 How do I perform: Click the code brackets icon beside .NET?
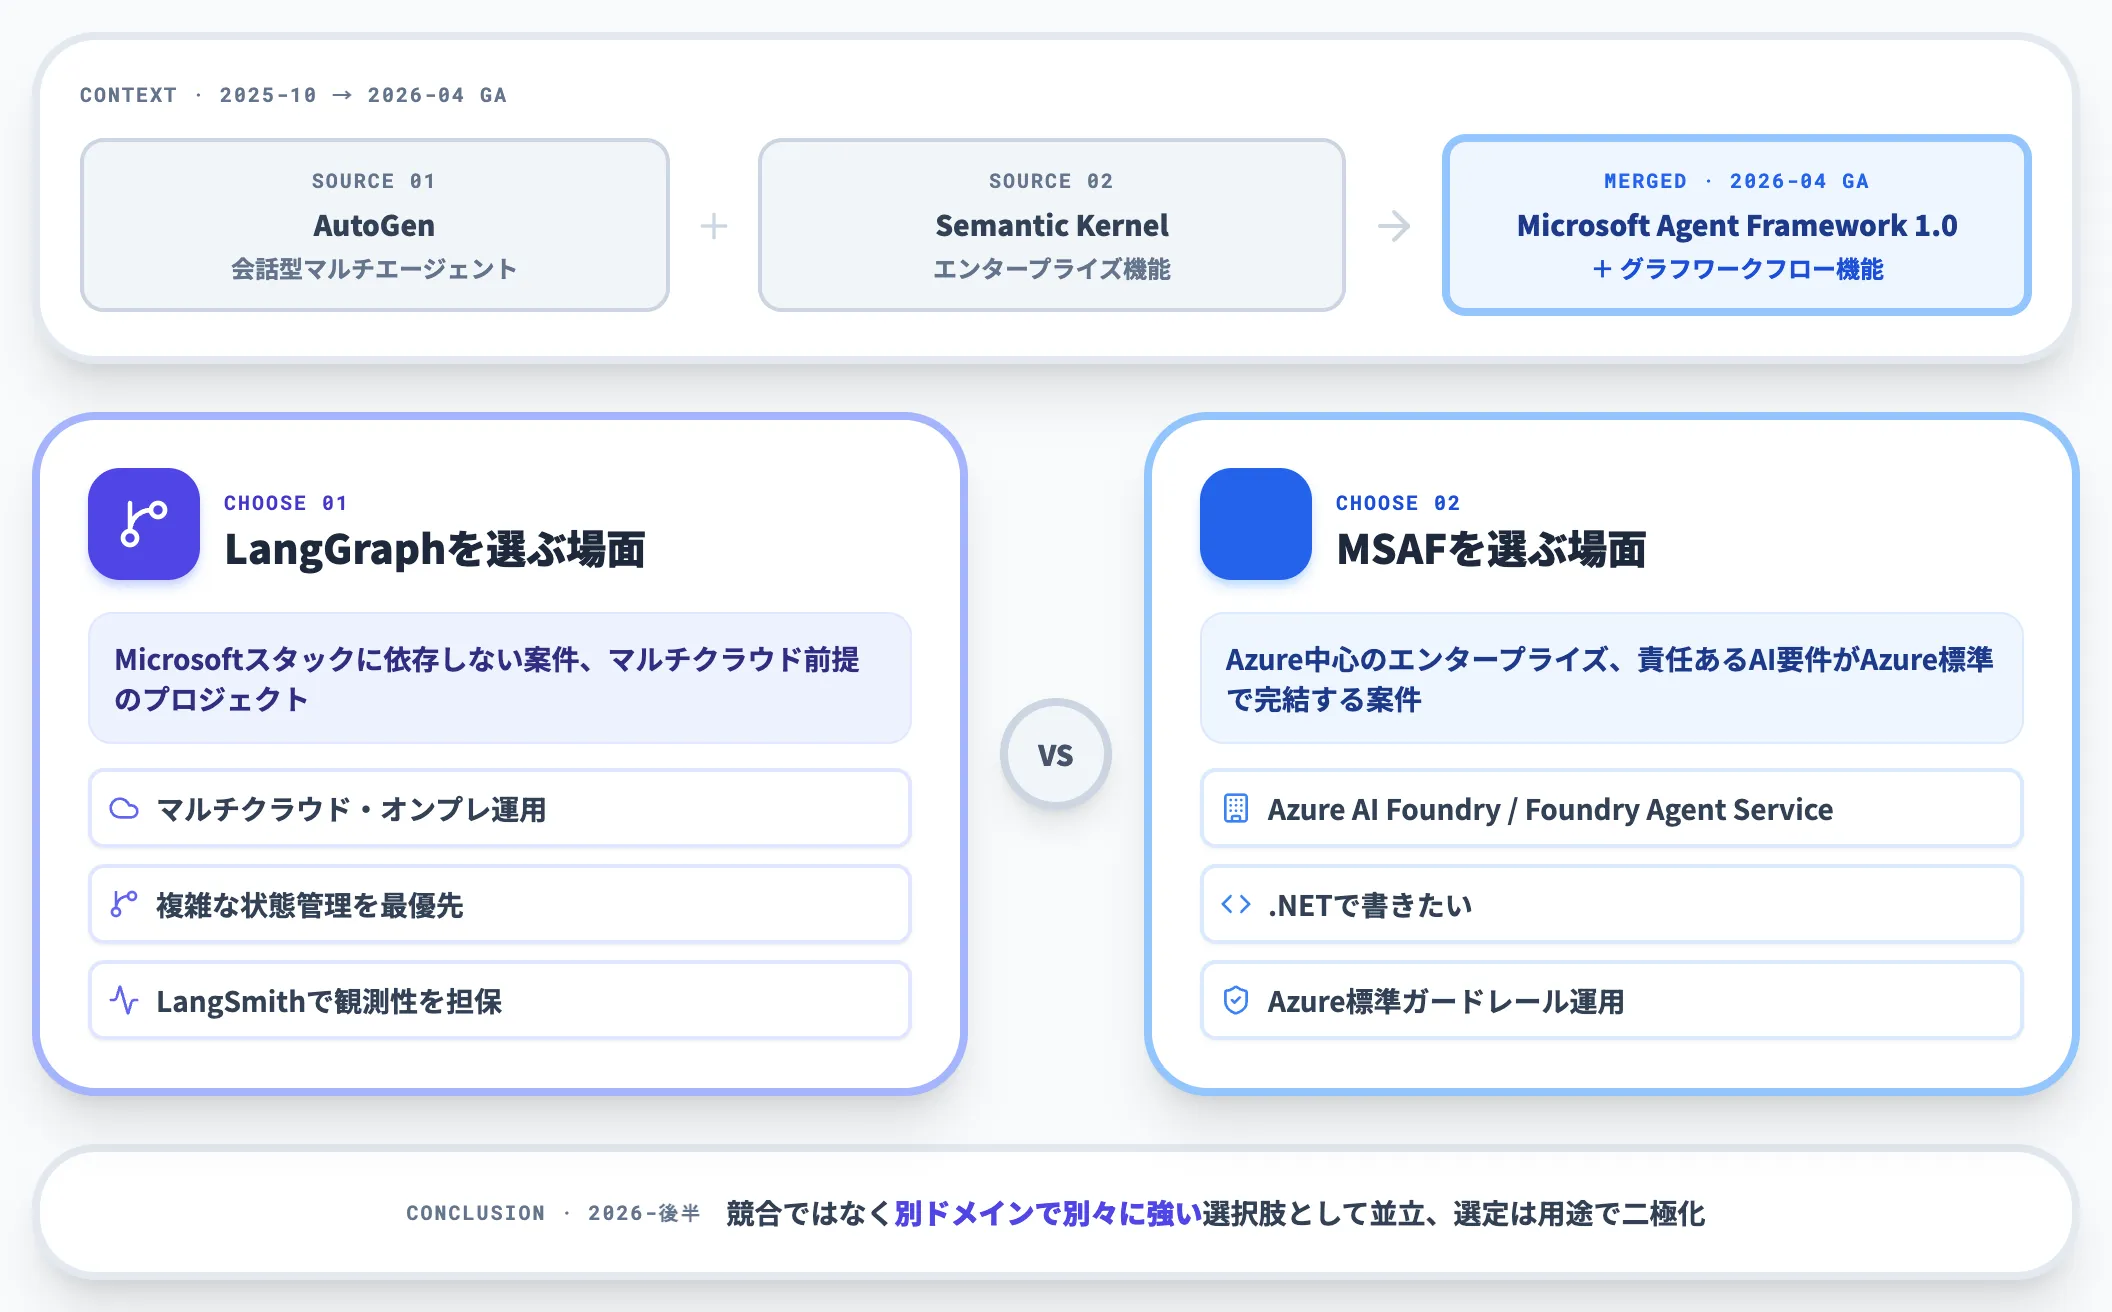click(1236, 904)
